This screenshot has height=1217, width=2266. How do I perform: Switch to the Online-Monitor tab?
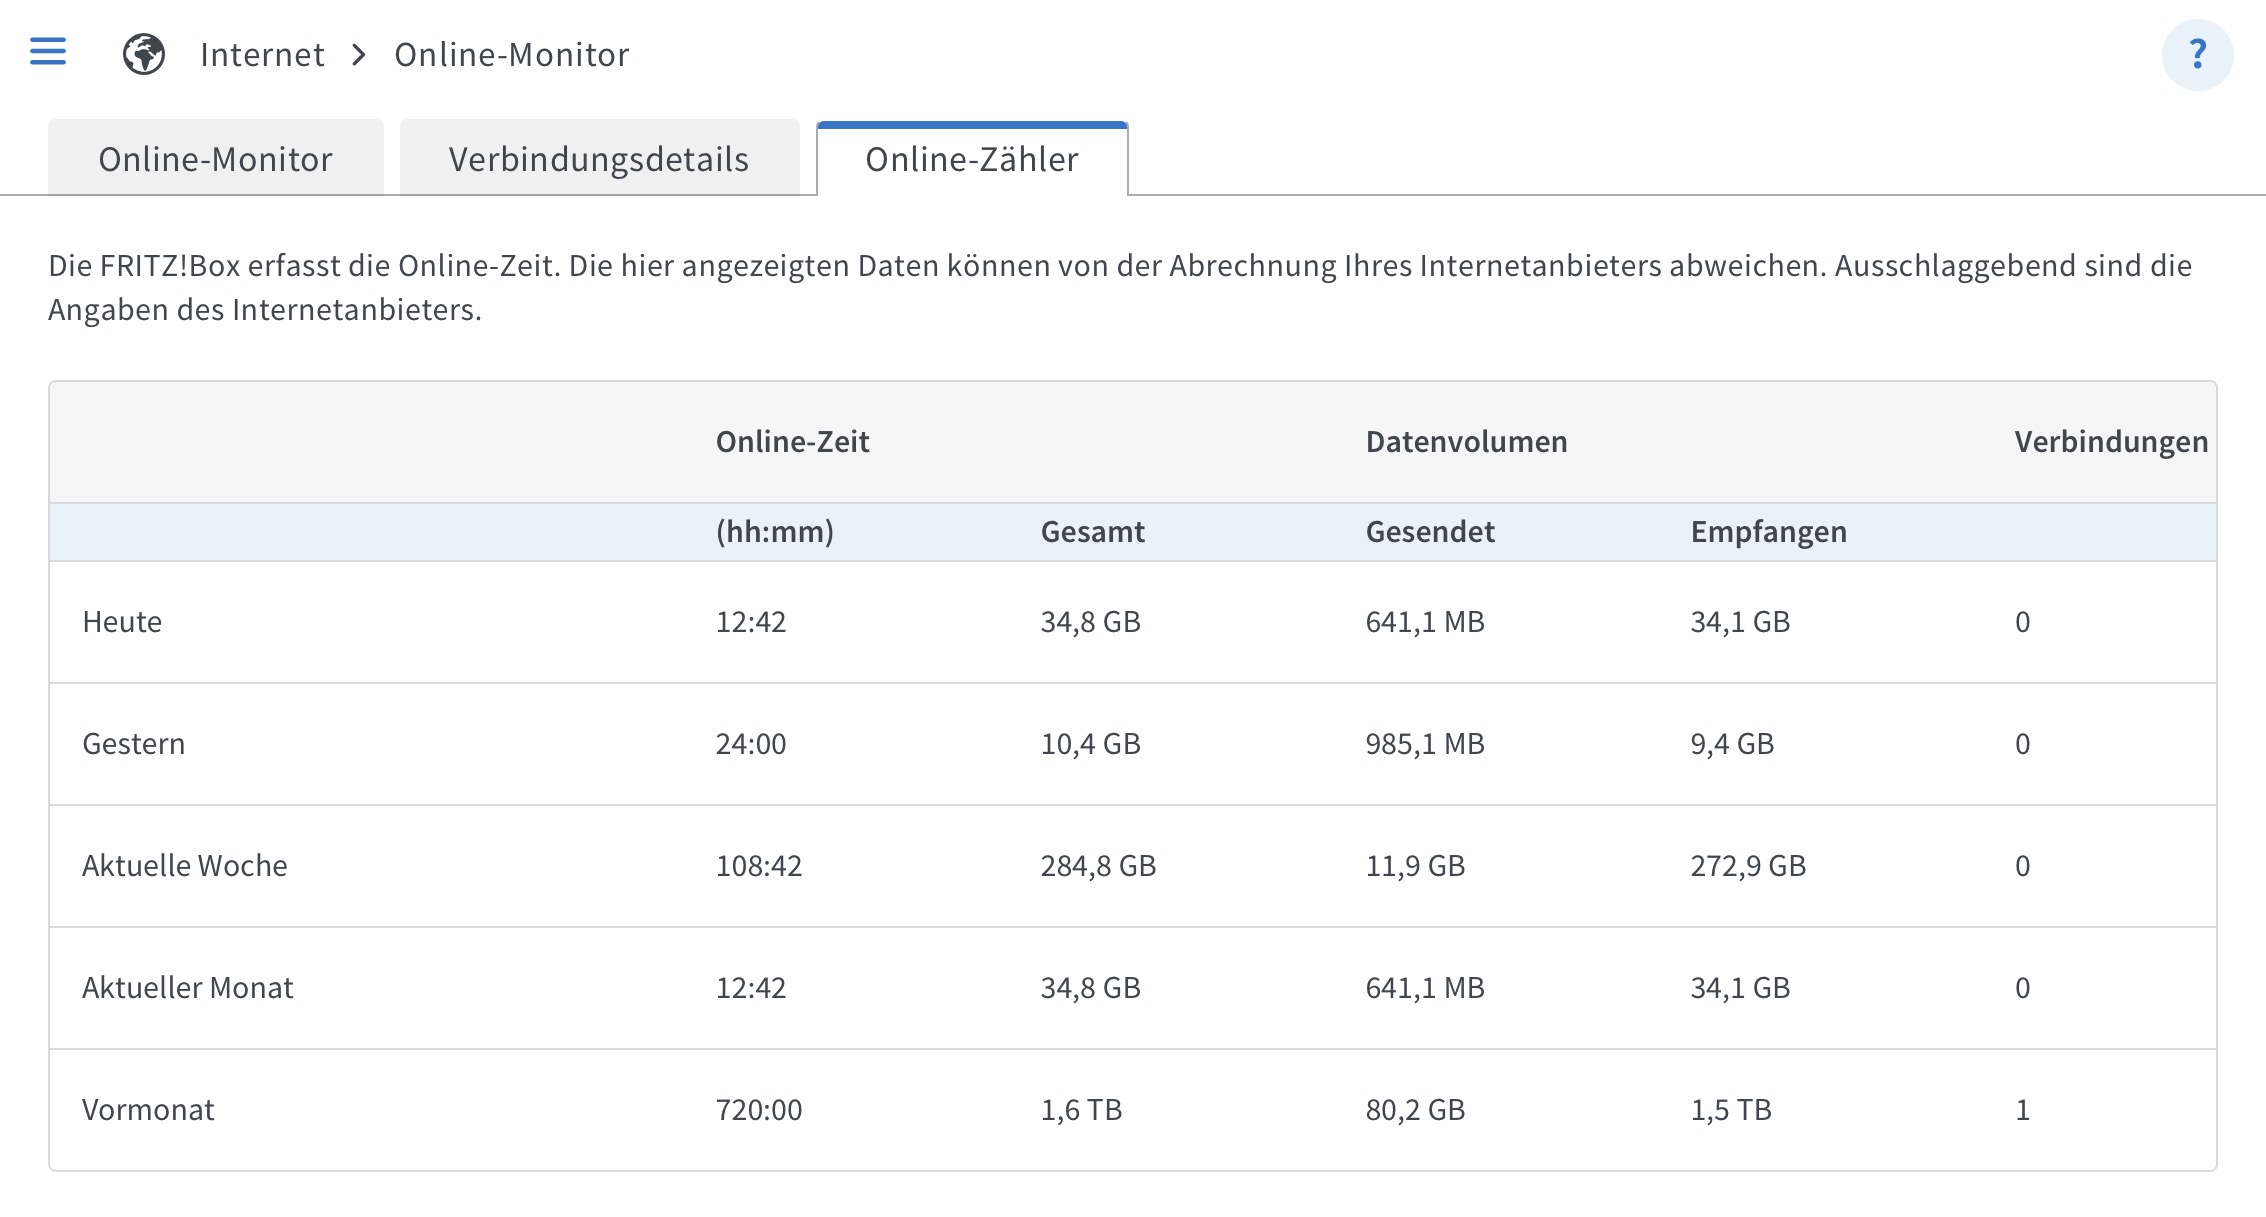[x=216, y=158]
